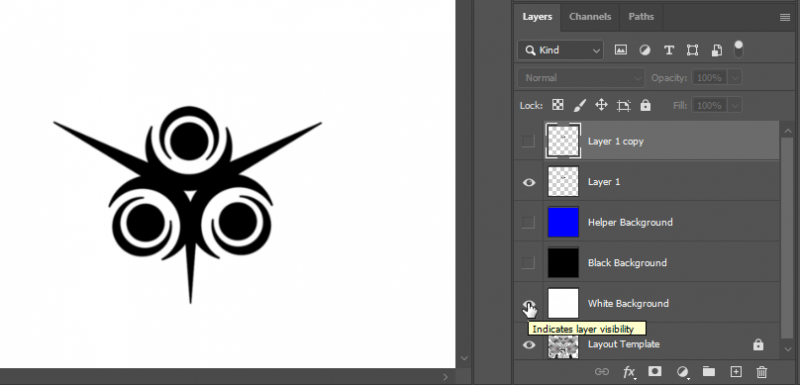Select Layout Template layer thumbnail
Viewport: 800px width, 385px height.
tap(563, 346)
